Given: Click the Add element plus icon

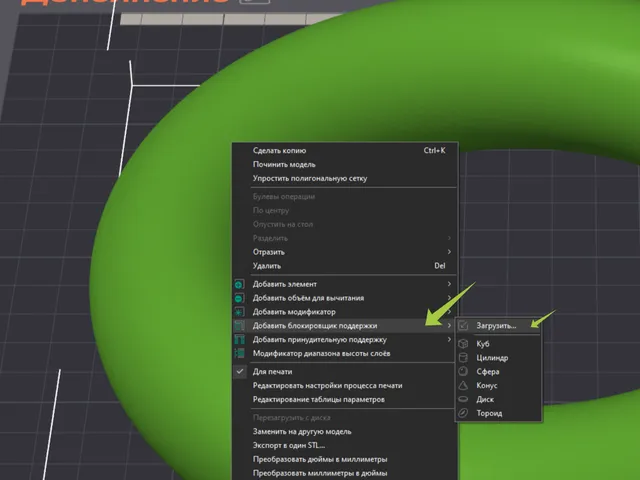Looking at the screenshot, I should 239,284.
